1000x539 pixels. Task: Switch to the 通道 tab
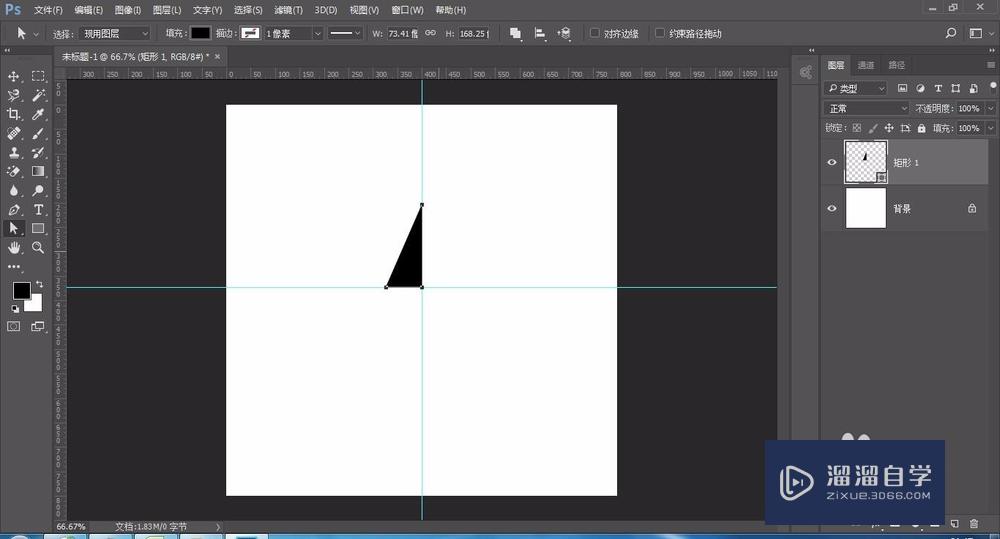866,65
